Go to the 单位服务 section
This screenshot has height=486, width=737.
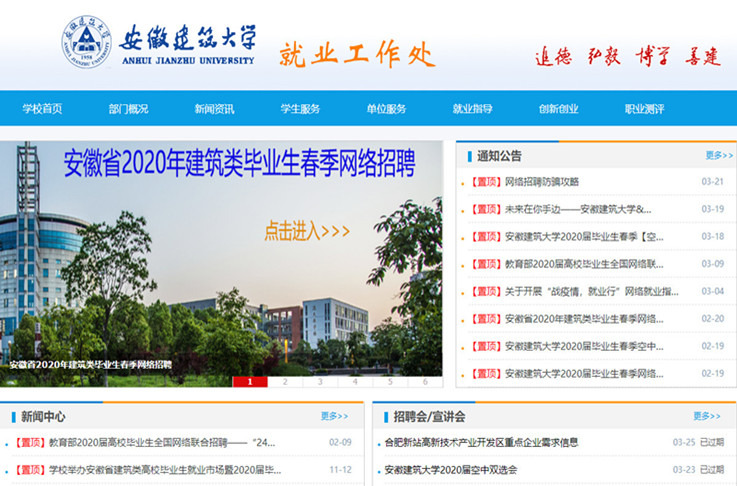click(386, 109)
